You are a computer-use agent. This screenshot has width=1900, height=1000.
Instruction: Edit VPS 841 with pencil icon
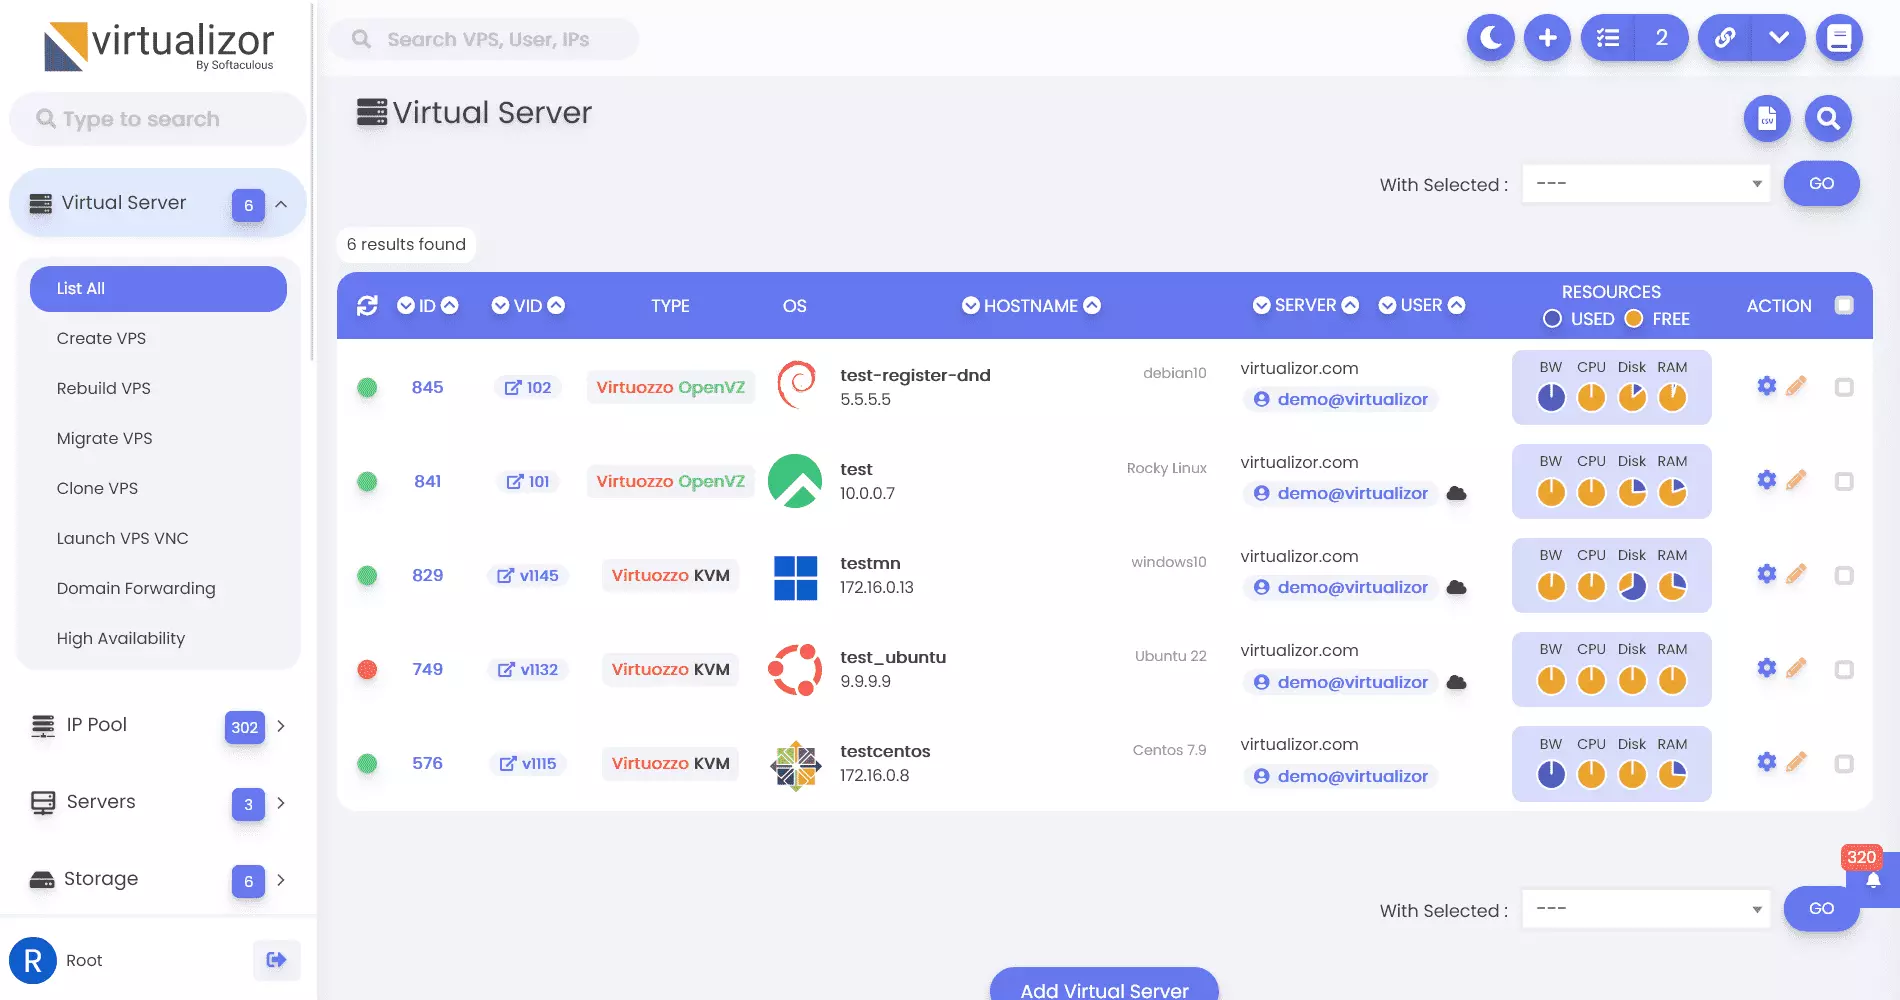(1796, 480)
